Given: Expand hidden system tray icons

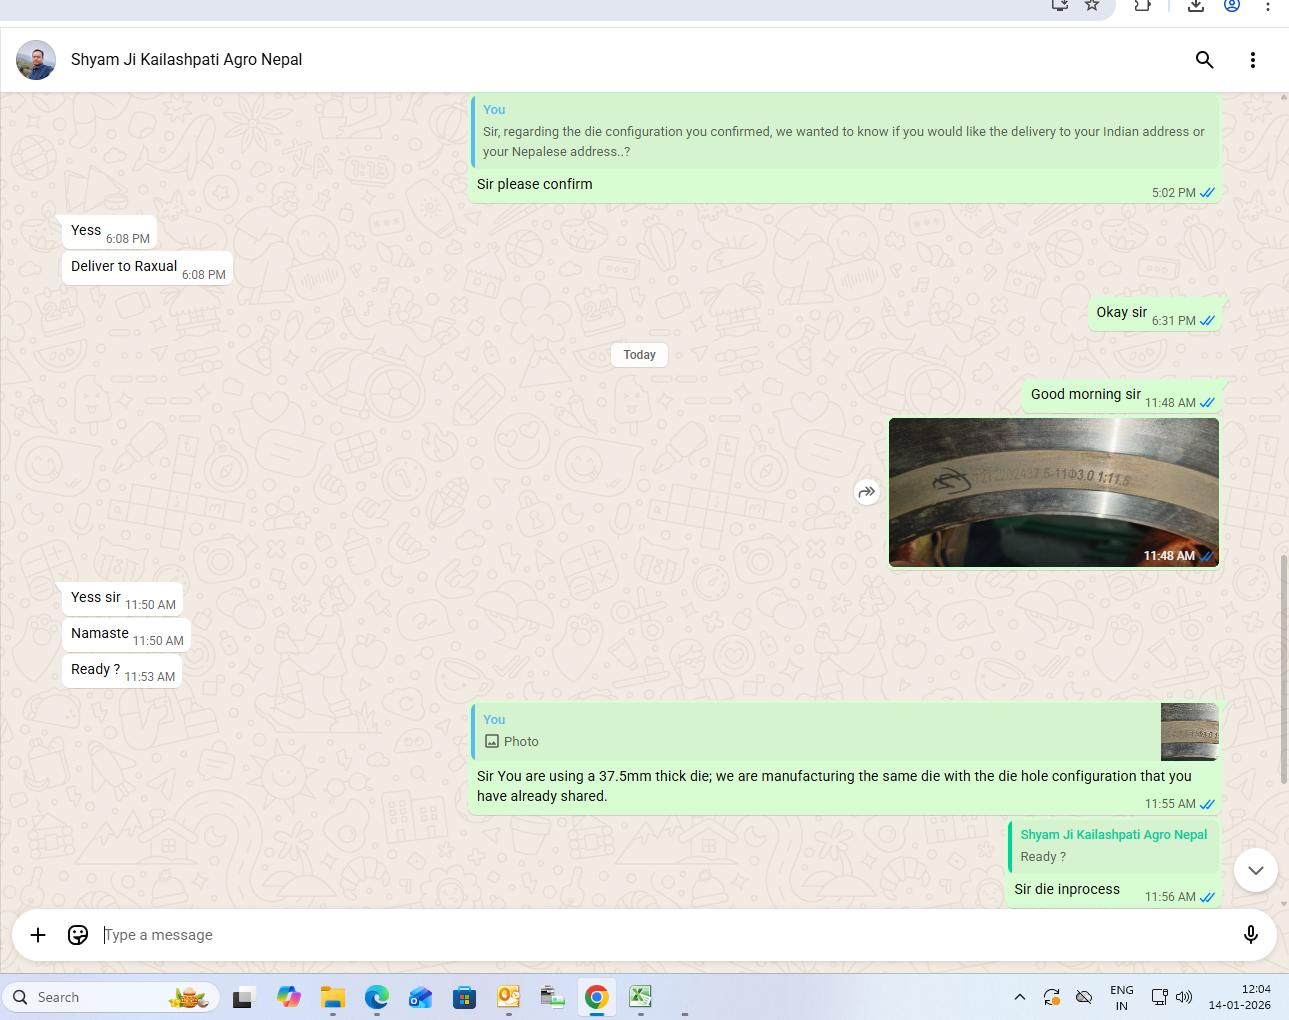Looking at the screenshot, I should pyautogui.click(x=1019, y=997).
